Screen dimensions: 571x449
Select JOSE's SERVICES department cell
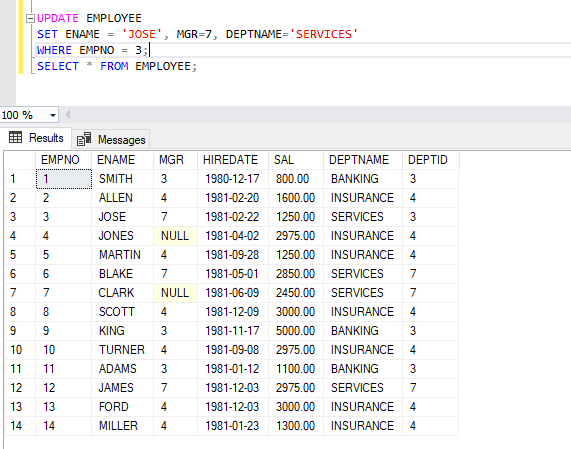[x=363, y=217]
